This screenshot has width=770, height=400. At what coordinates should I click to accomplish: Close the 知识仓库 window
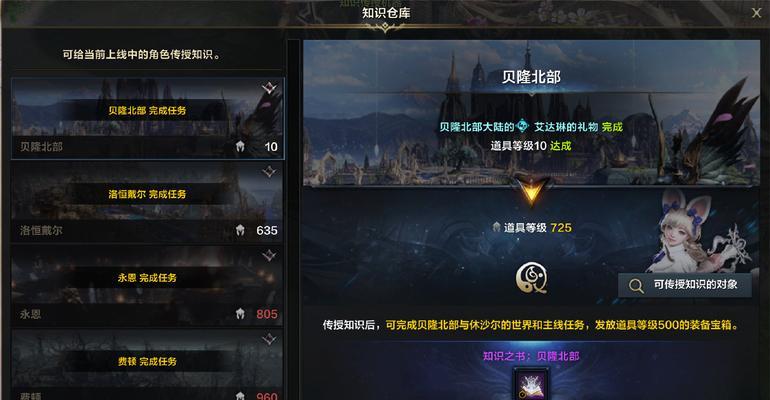tap(756, 13)
